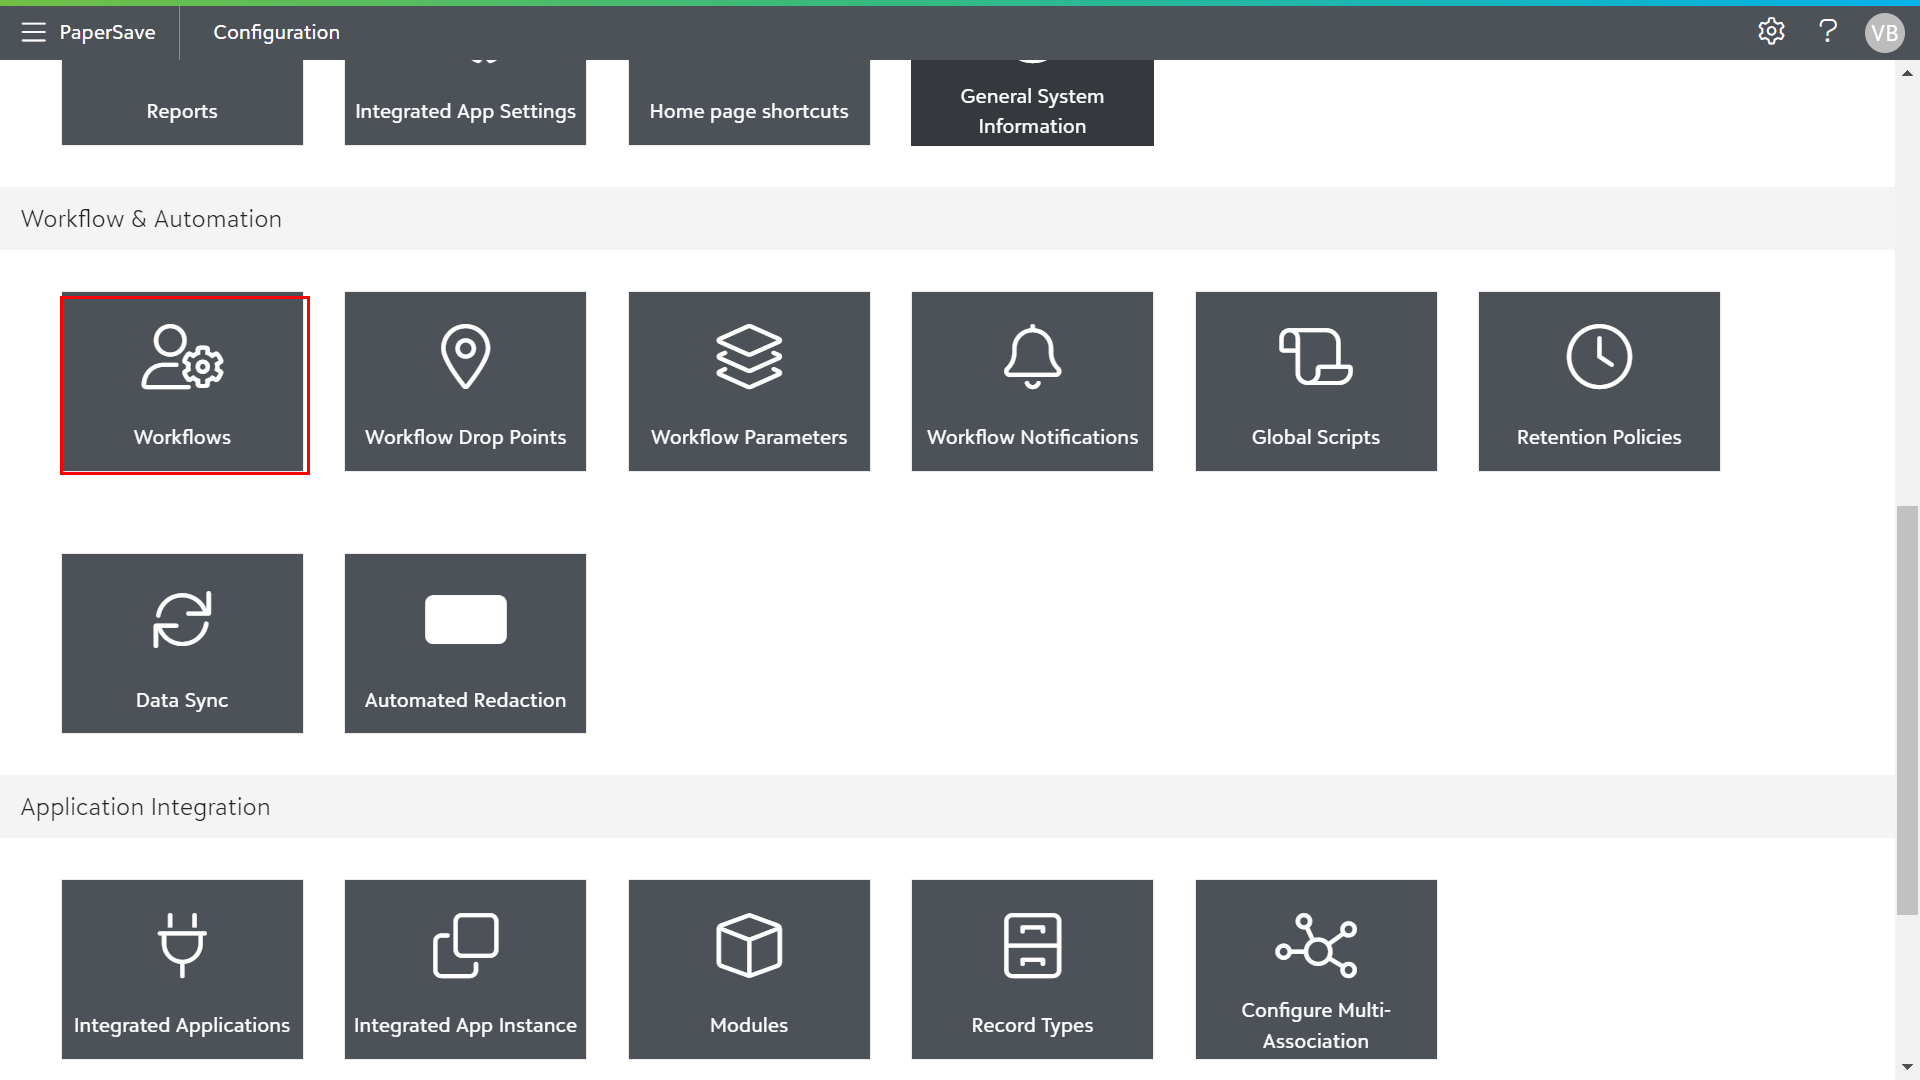Image resolution: width=1920 pixels, height=1080 pixels.
Task: Expand the hamburger navigation menu
Action: click(x=33, y=32)
